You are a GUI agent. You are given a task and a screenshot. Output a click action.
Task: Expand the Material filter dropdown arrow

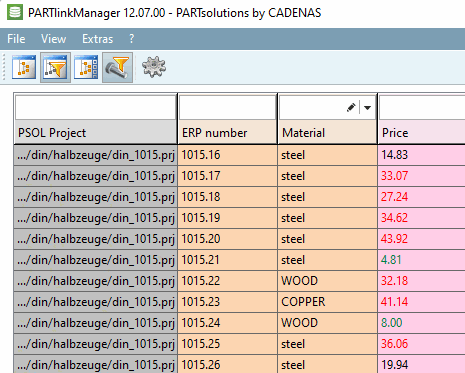pos(367,108)
